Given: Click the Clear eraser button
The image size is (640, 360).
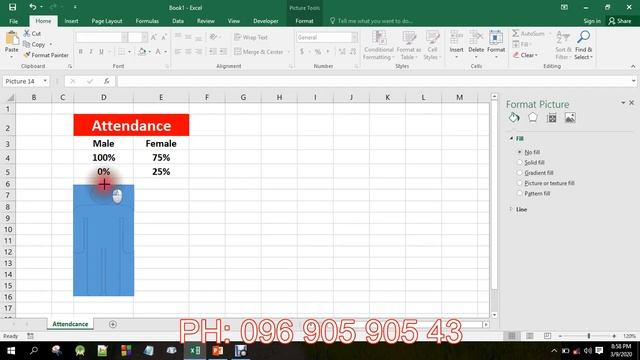Looking at the screenshot, I should coord(525,55).
